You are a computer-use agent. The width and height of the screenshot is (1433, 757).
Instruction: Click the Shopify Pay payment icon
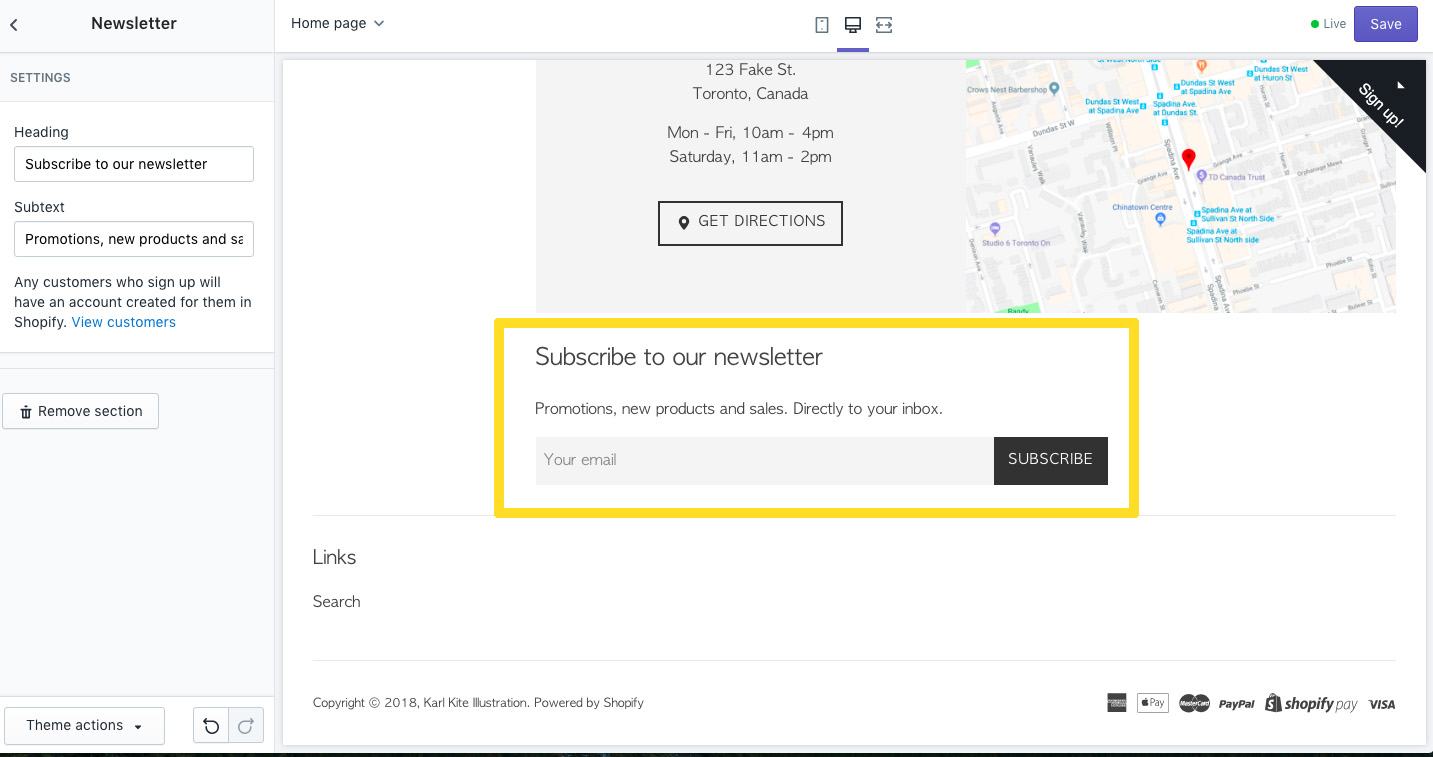point(1310,703)
